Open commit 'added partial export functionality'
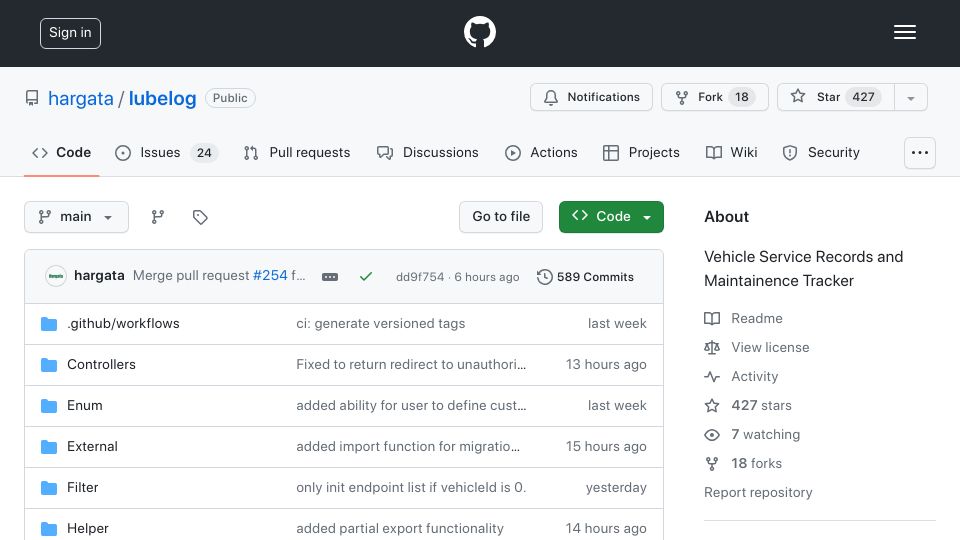 point(400,528)
